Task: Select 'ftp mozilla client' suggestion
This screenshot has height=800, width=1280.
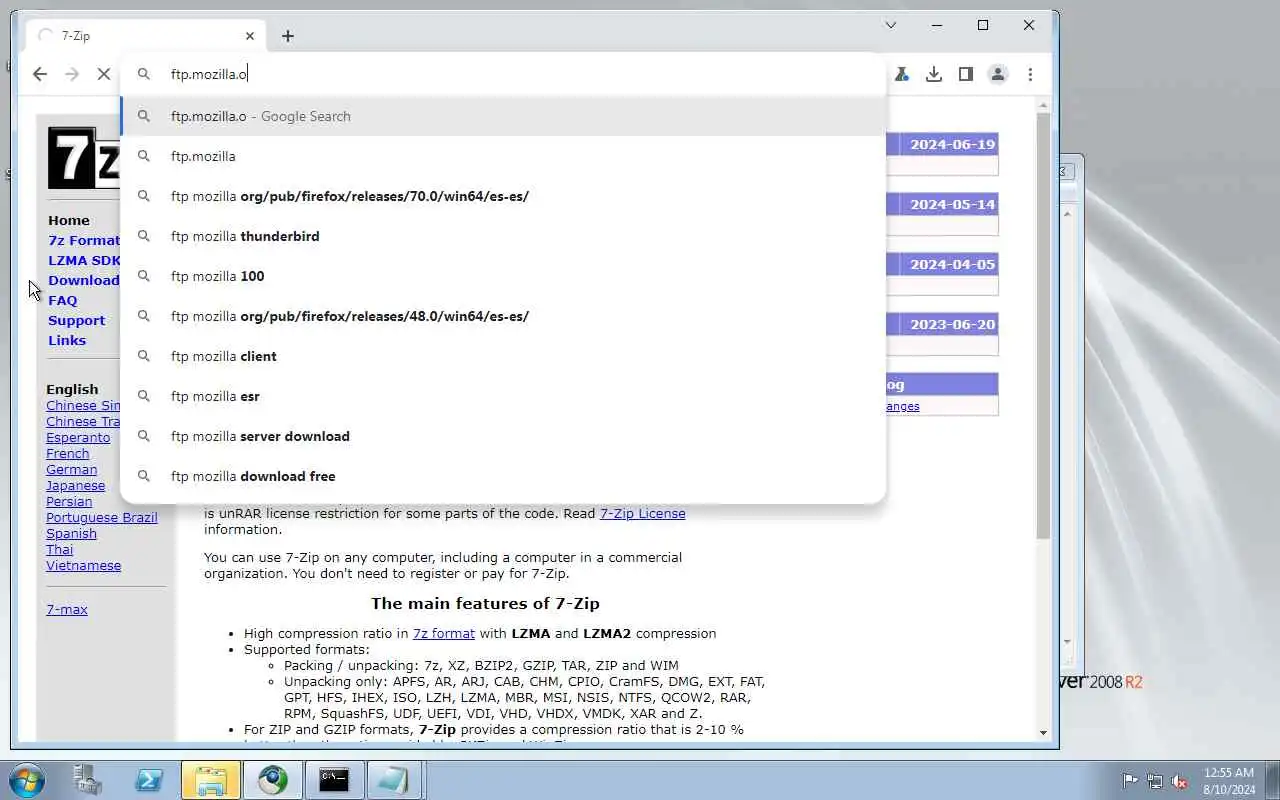Action: click(x=503, y=356)
